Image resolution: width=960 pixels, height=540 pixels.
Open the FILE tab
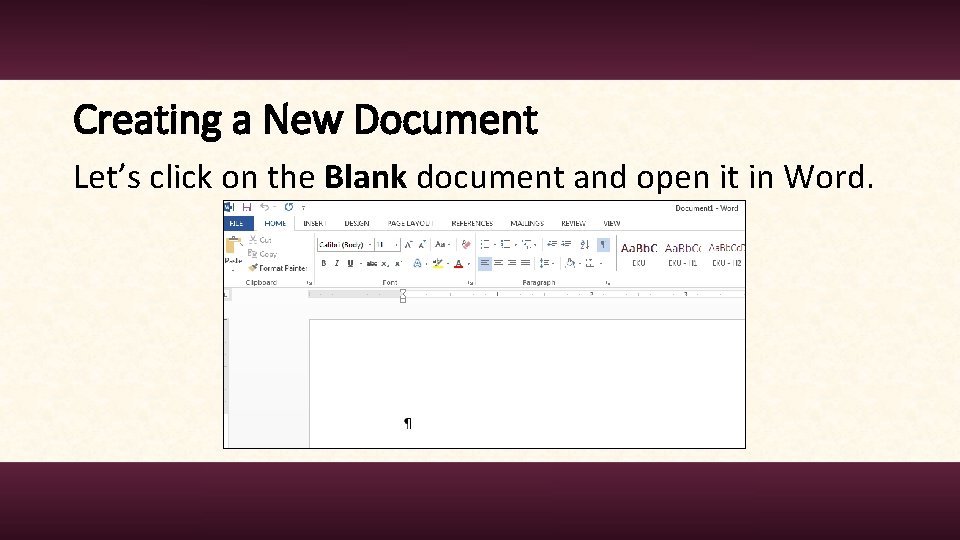tap(238, 223)
